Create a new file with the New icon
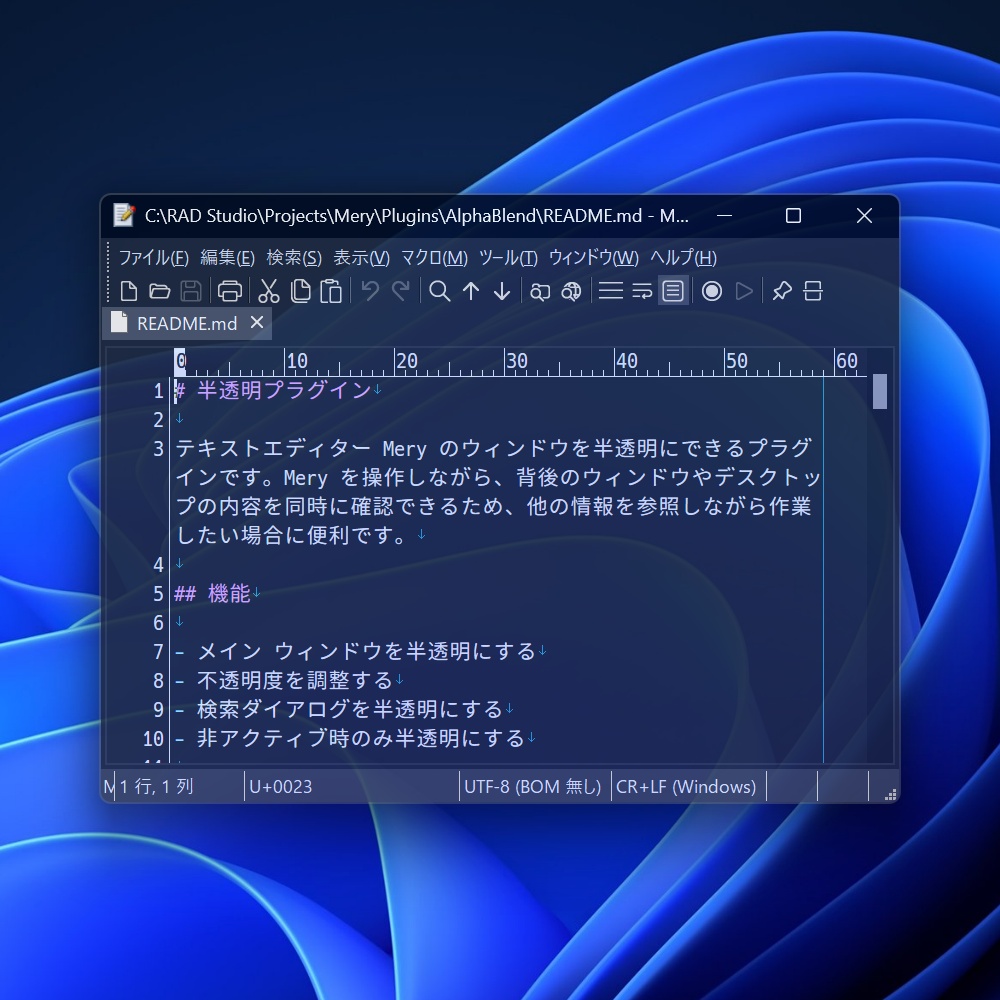 click(129, 291)
